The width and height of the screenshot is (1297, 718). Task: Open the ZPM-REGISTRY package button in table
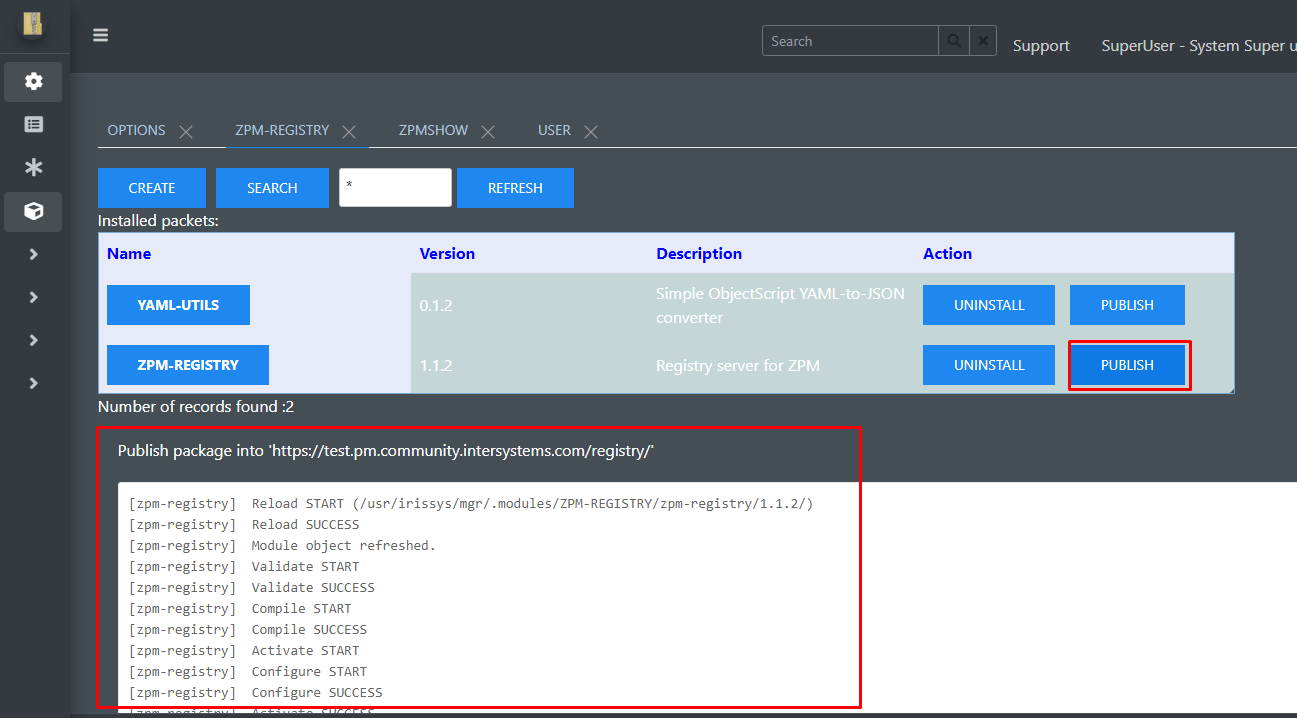(188, 365)
